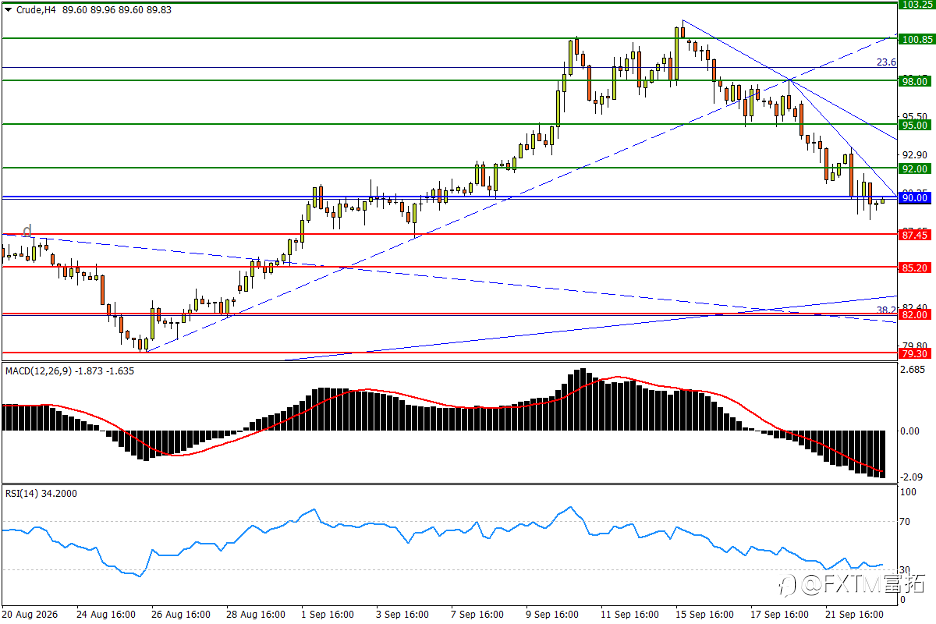Click the triangle arrow beside Crude,H4
The image size is (936, 624).
8,10
